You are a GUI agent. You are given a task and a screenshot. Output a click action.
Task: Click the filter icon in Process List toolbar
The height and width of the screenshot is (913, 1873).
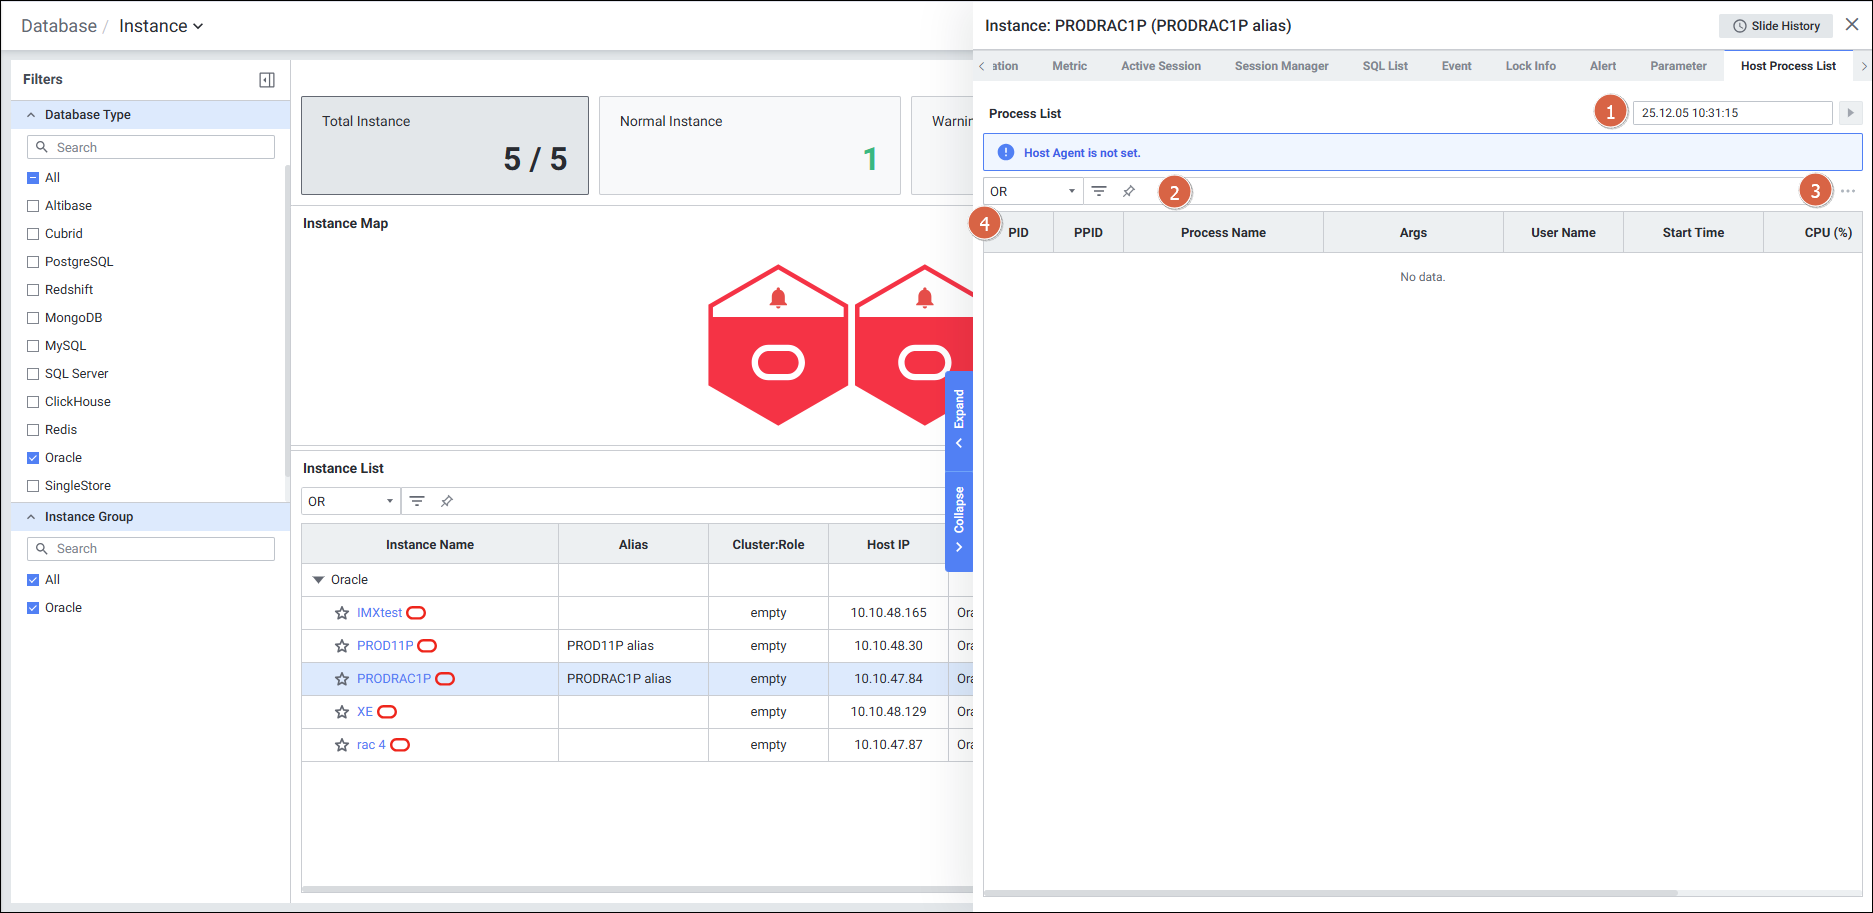[x=1099, y=191]
